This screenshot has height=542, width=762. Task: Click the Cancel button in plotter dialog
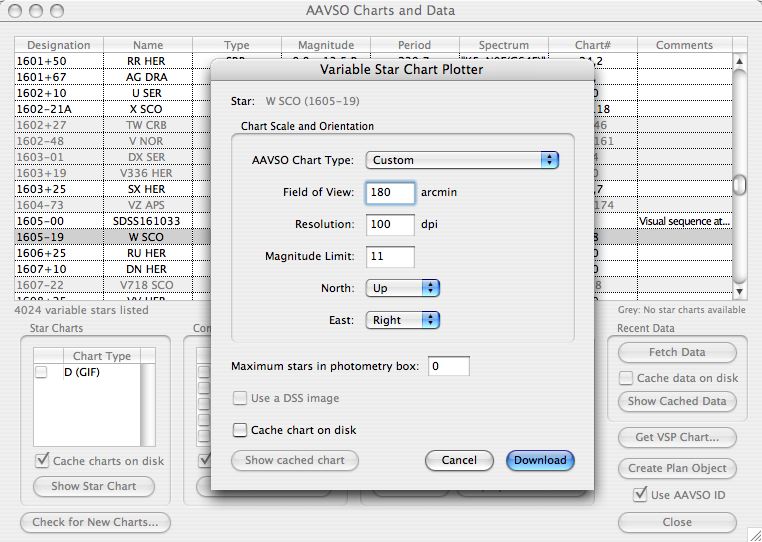(459, 460)
